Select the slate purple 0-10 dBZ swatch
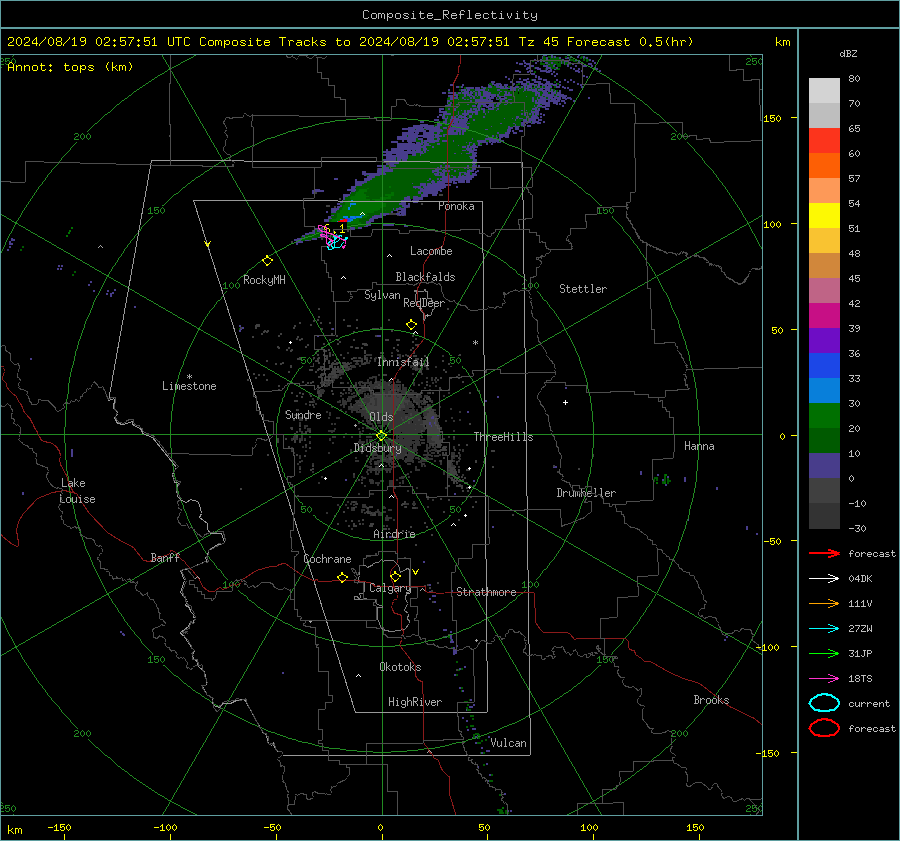This screenshot has height=841, width=900. coord(824,466)
